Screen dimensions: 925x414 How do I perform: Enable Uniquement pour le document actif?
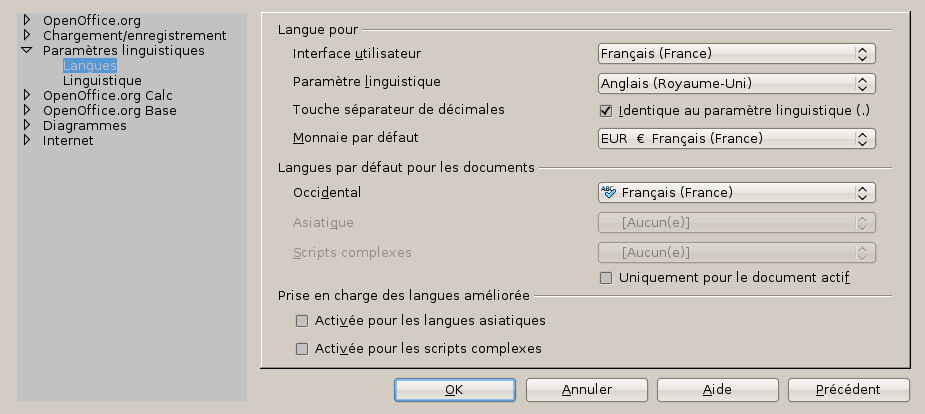605,277
